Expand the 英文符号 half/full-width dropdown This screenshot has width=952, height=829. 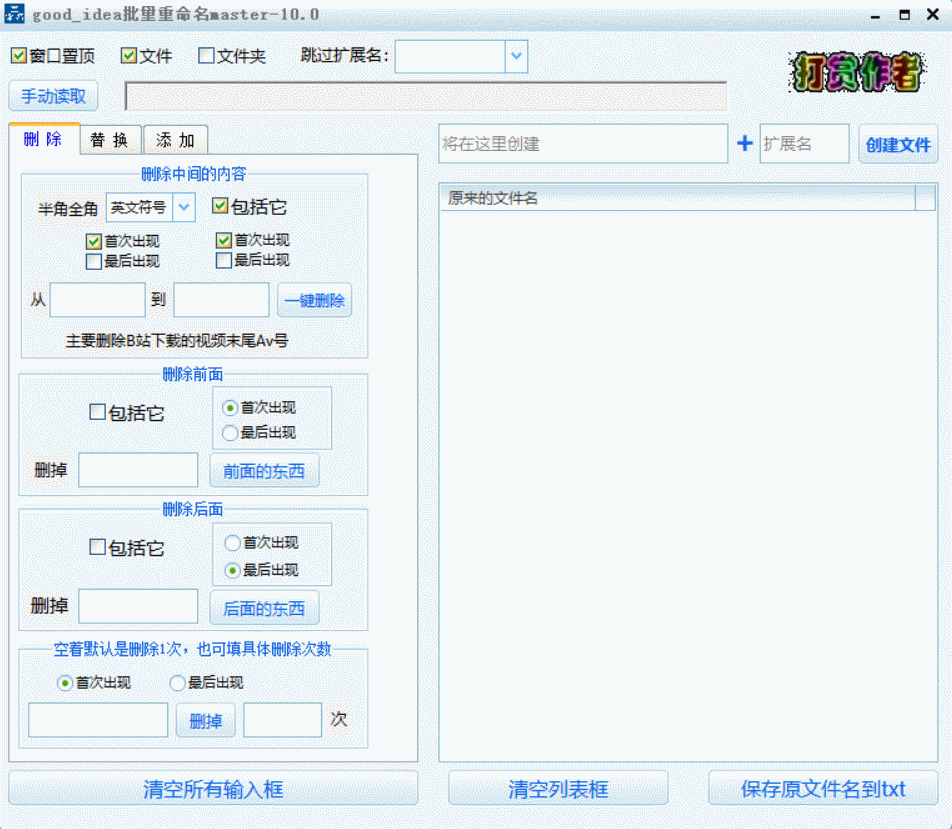(184, 208)
